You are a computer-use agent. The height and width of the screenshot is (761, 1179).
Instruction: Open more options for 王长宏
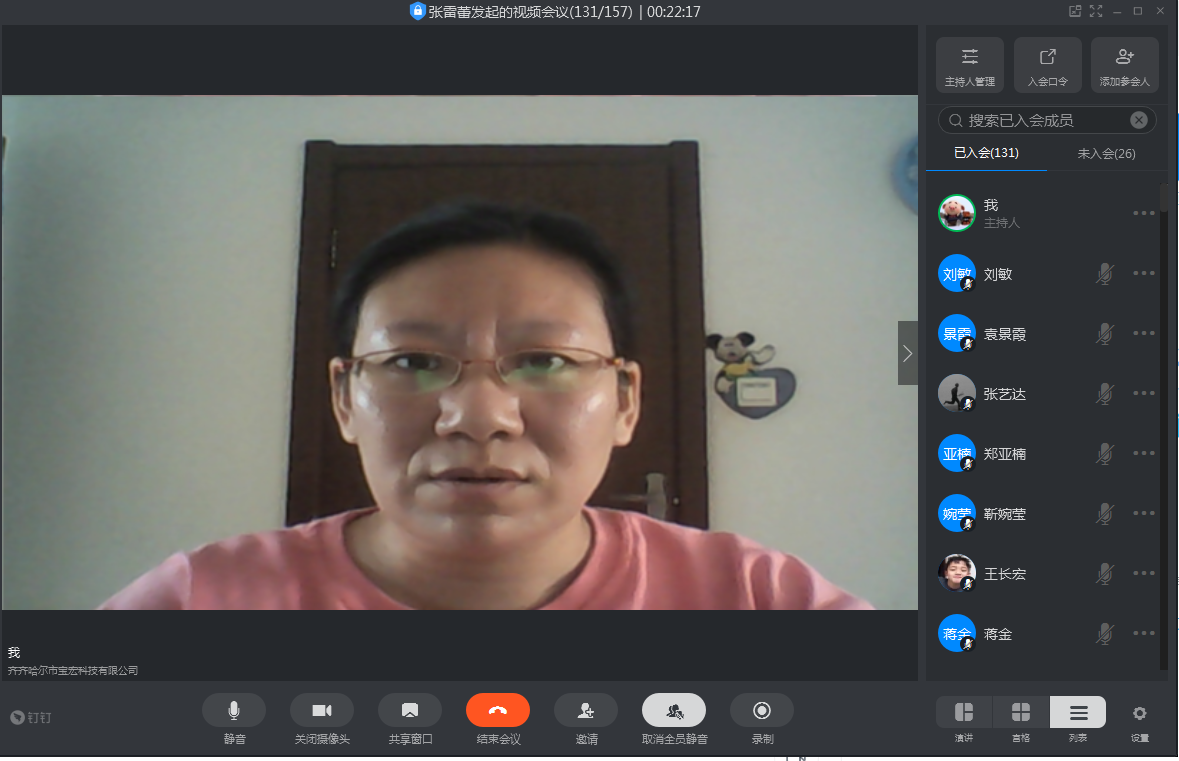pyautogui.click(x=1143, y=574)
